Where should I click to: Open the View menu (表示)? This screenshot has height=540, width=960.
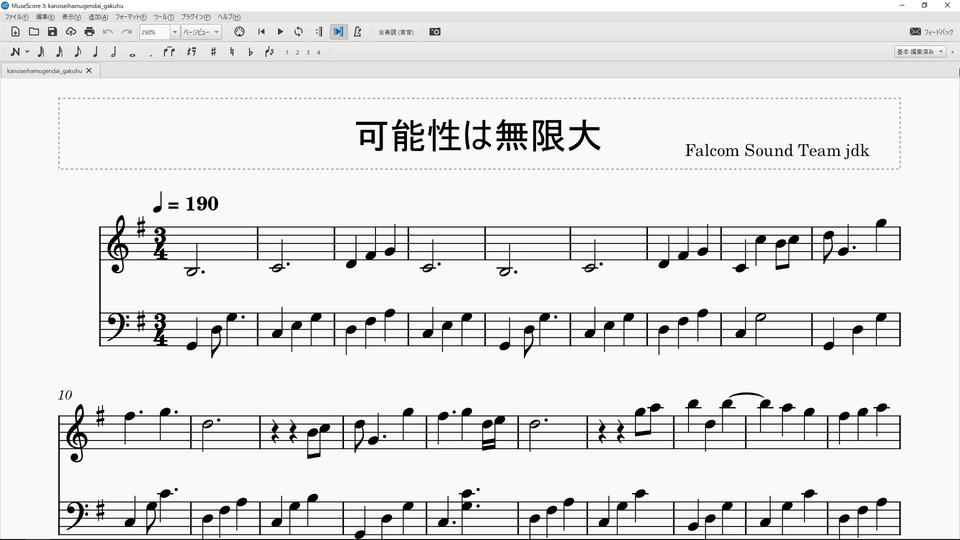click(x=71, y=17)
